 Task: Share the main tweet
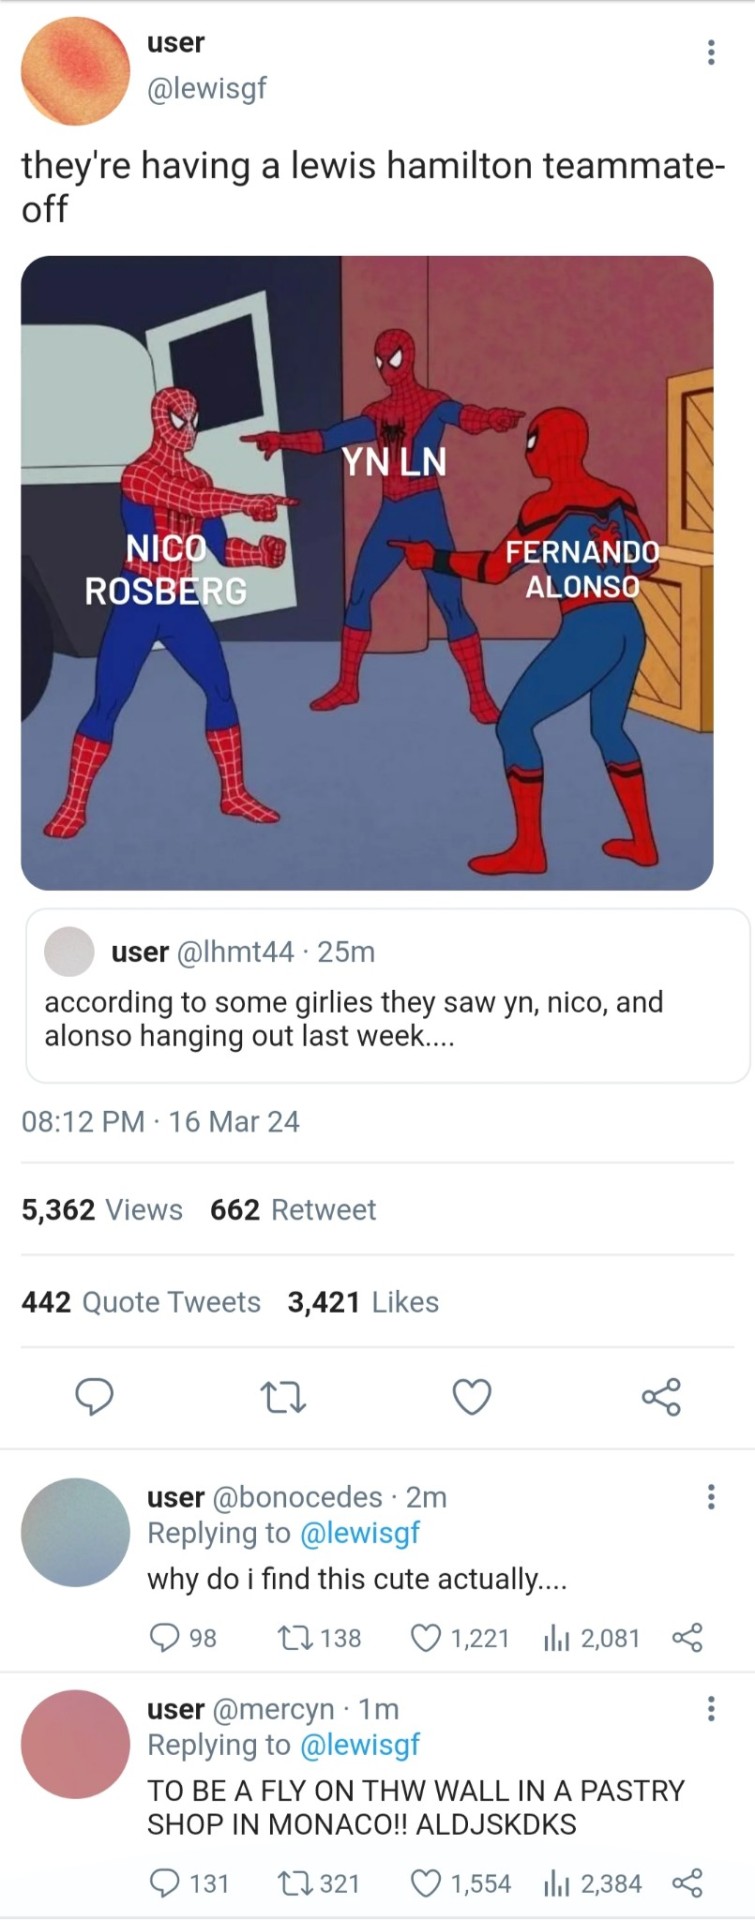pyautogui.click(x=661, y=1397)
